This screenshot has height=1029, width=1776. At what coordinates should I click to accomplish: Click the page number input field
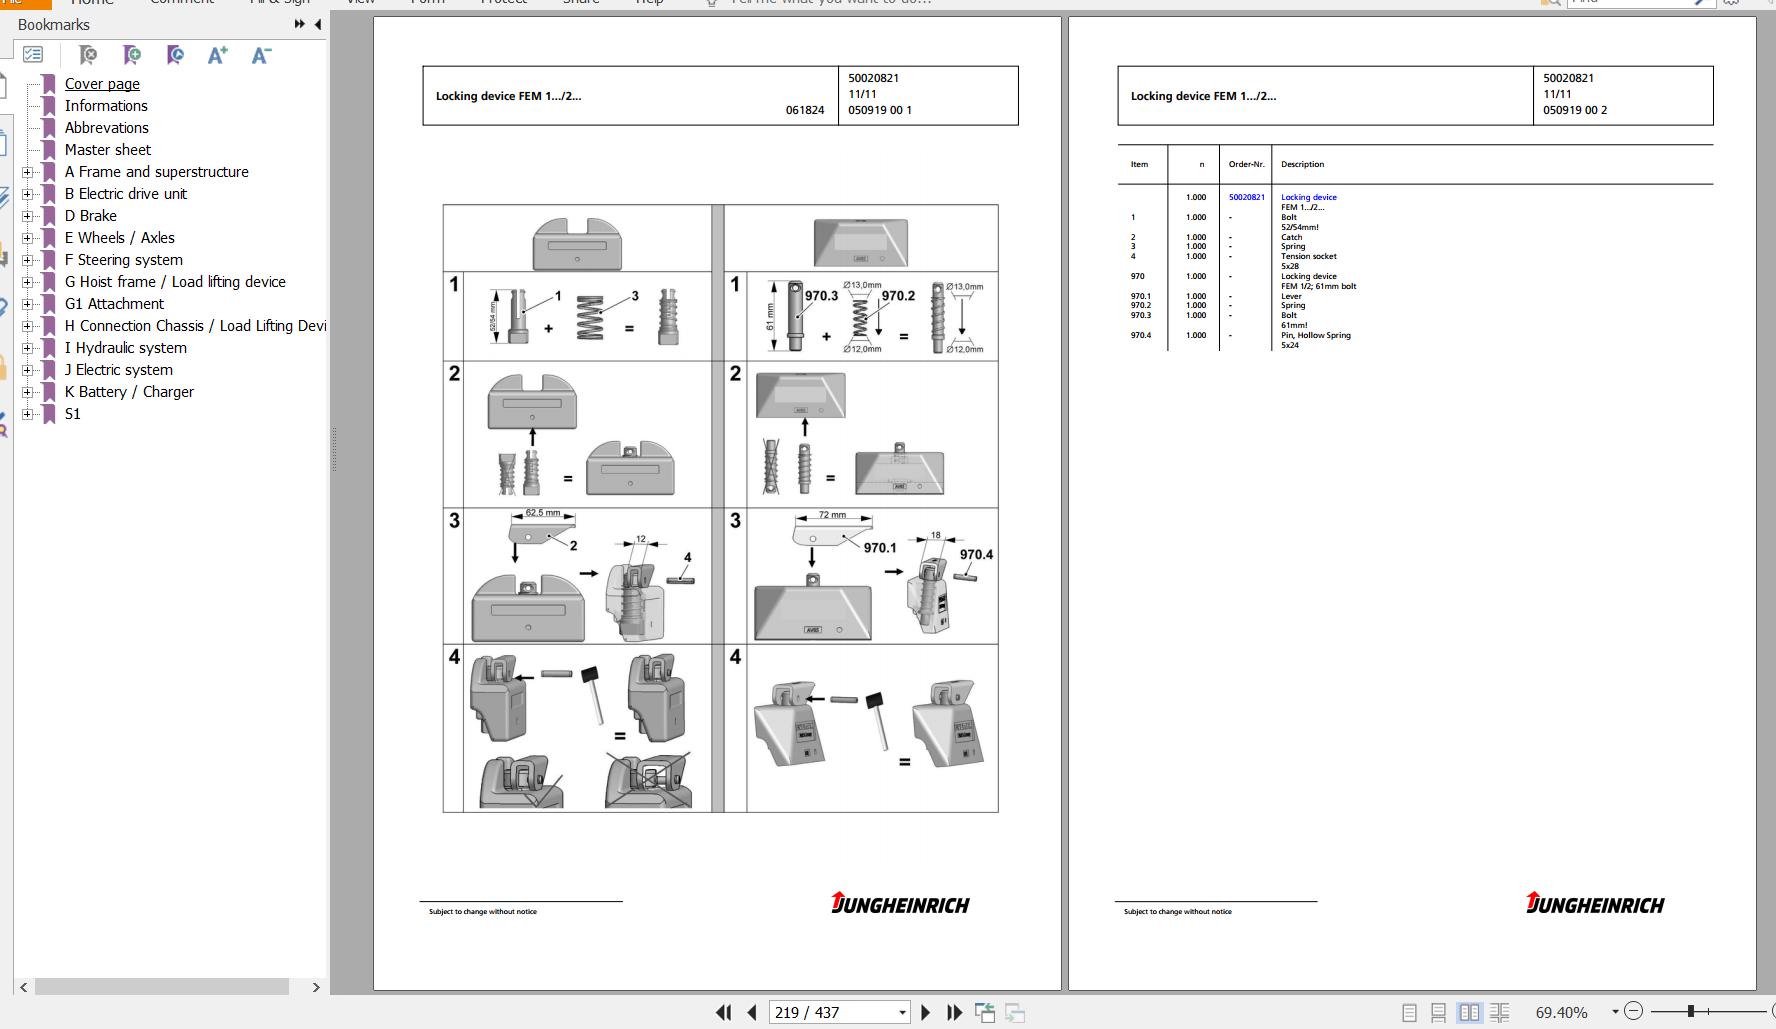tap(832, 1013)
